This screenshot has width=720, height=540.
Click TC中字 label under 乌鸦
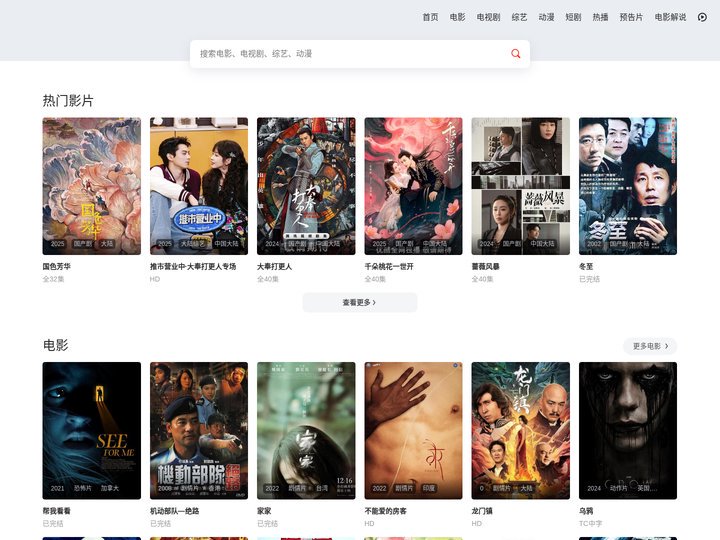591,523
